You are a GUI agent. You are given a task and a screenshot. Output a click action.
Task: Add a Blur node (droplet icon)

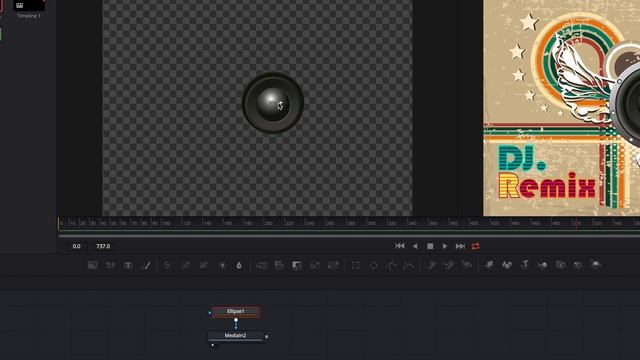(x=239, y=265)
